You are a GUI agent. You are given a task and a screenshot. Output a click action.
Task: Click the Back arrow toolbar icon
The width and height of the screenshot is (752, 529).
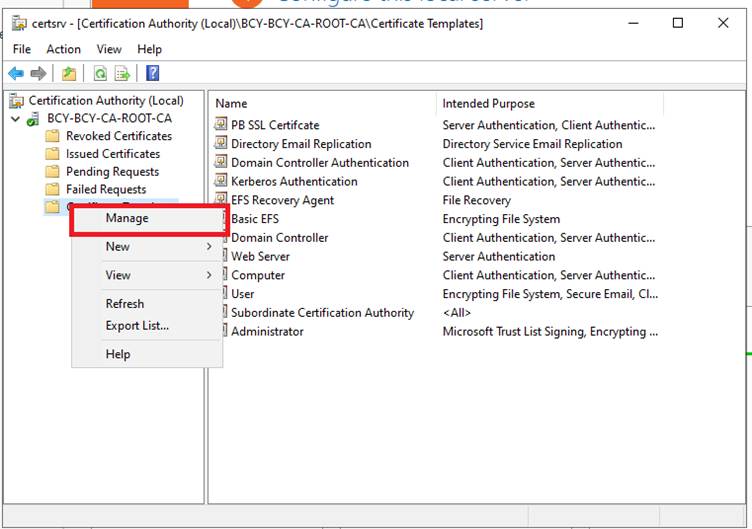[x=15, y=73]
